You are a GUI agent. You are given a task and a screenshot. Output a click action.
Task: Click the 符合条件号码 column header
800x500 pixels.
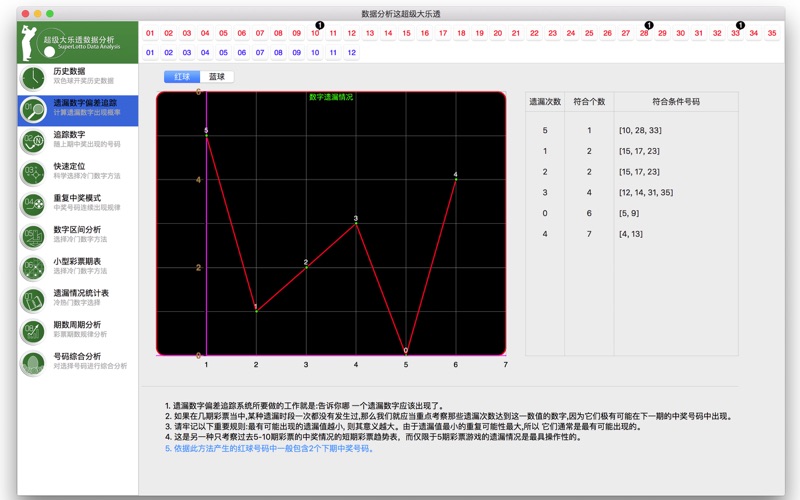point(676,102)
